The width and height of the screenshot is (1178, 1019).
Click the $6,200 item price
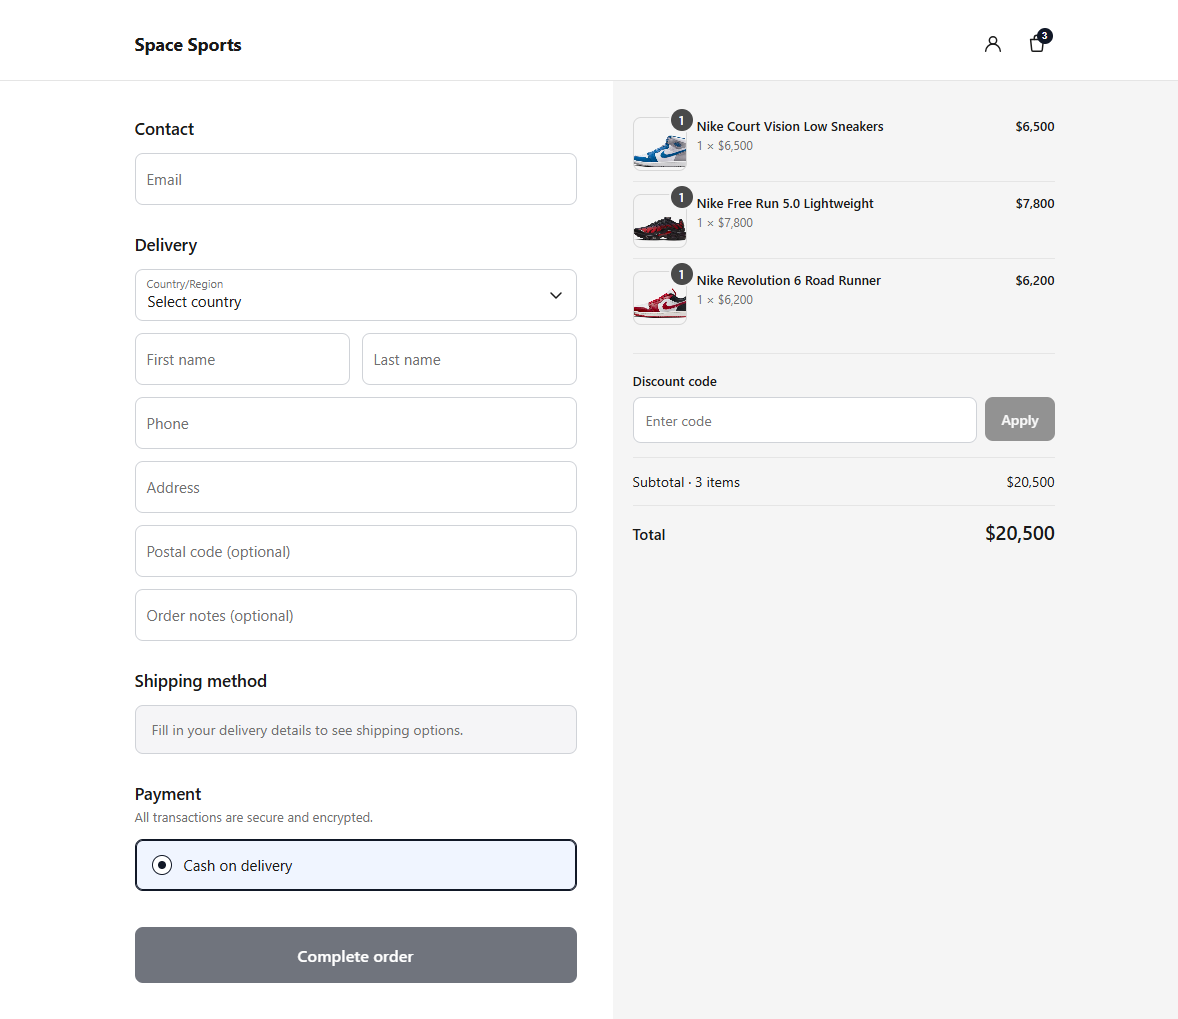(x=1035, y=280)
